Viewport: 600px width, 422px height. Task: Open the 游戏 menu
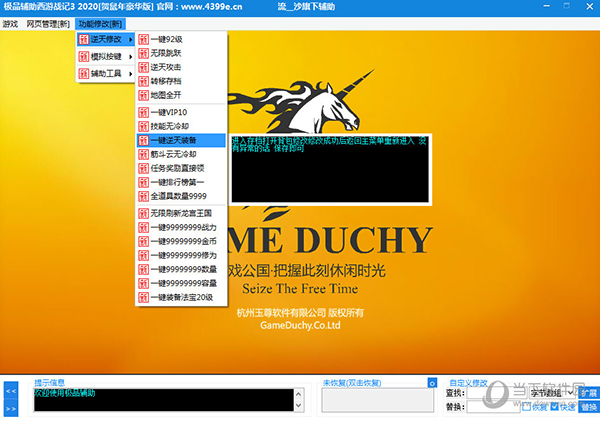click(x=10, y=24)
